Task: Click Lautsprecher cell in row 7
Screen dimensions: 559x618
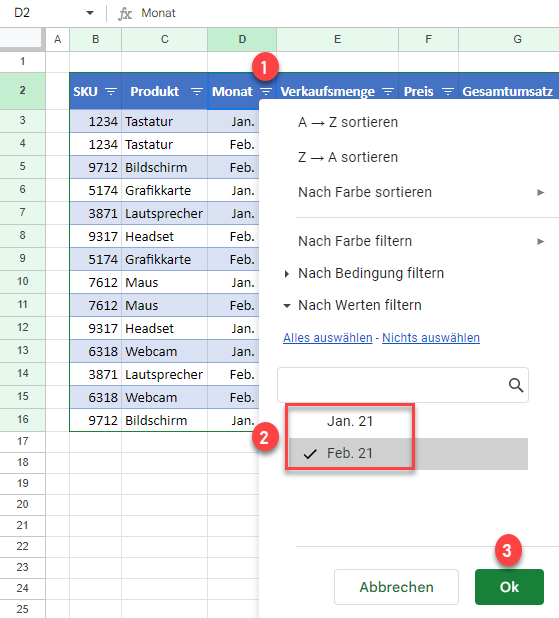Action: pyautogui.click(x=164, y=214)
